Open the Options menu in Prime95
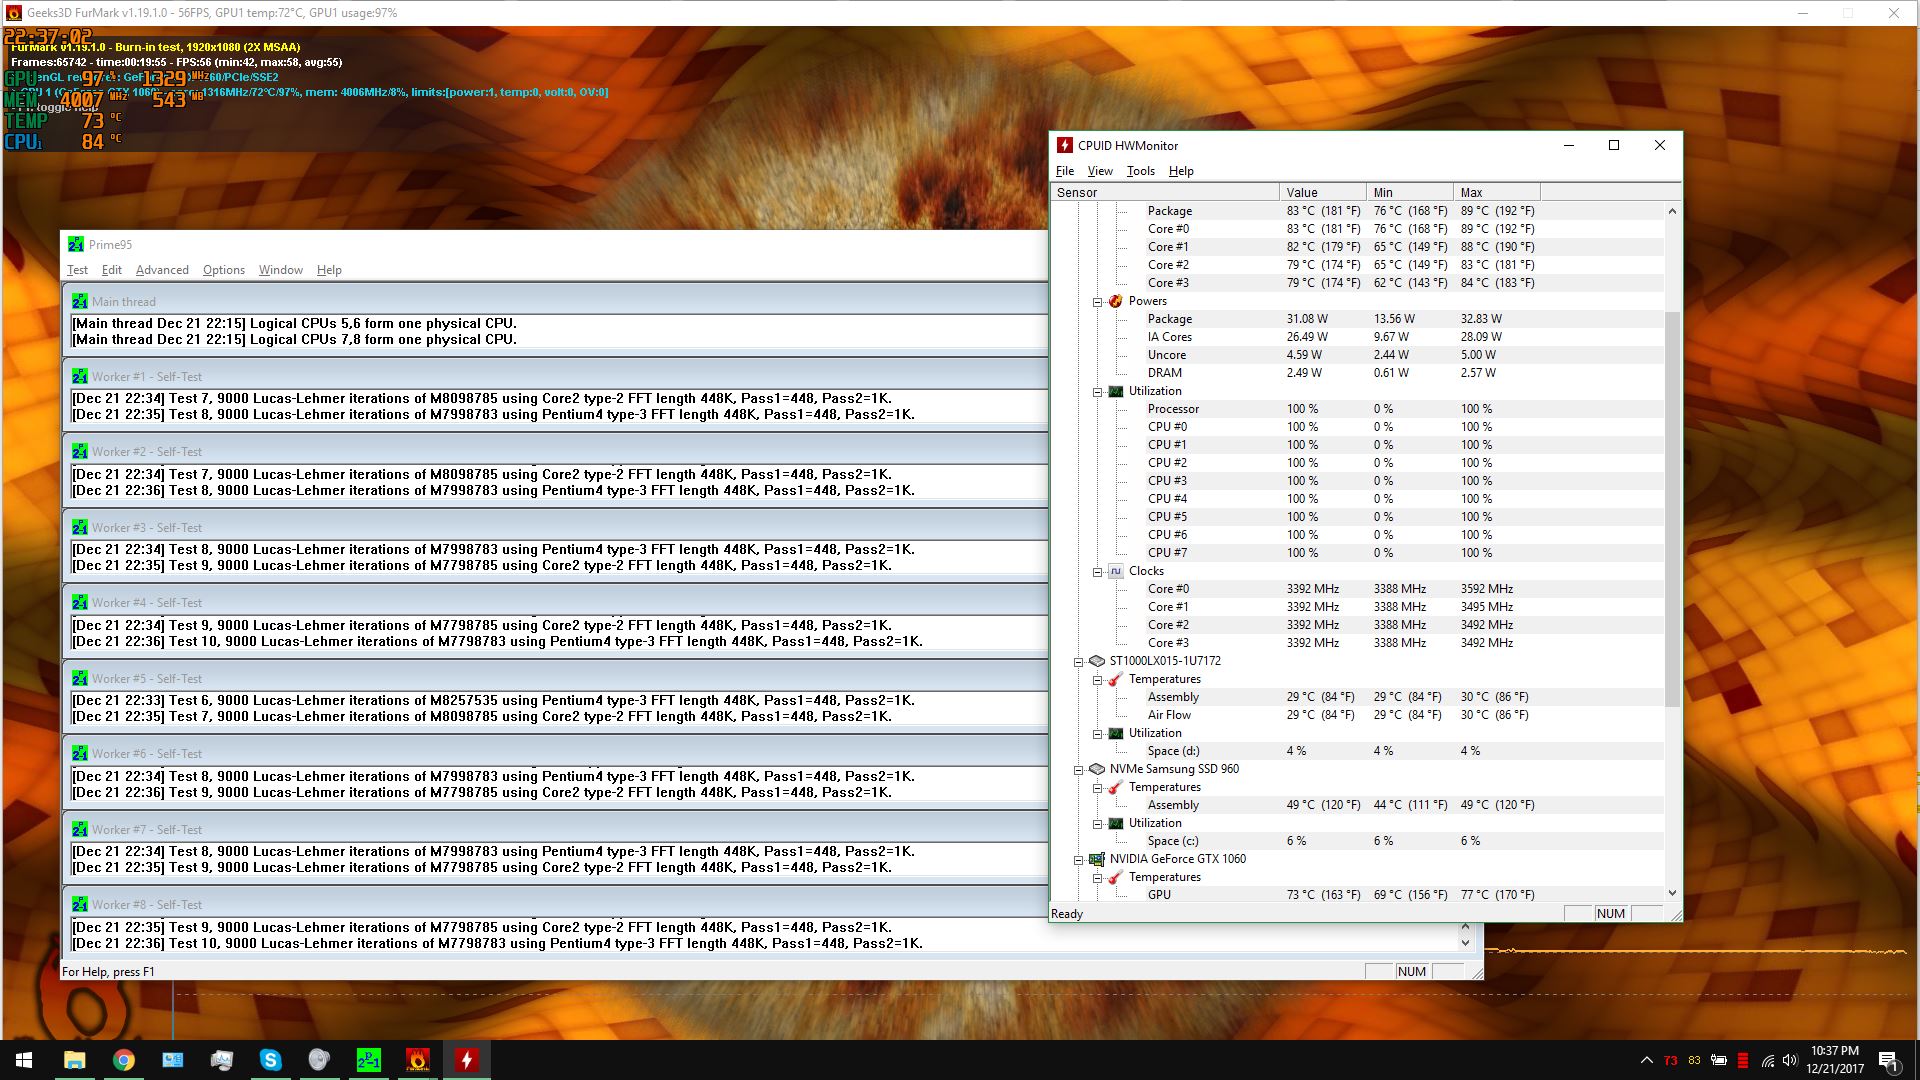 (x=224, y=270)
